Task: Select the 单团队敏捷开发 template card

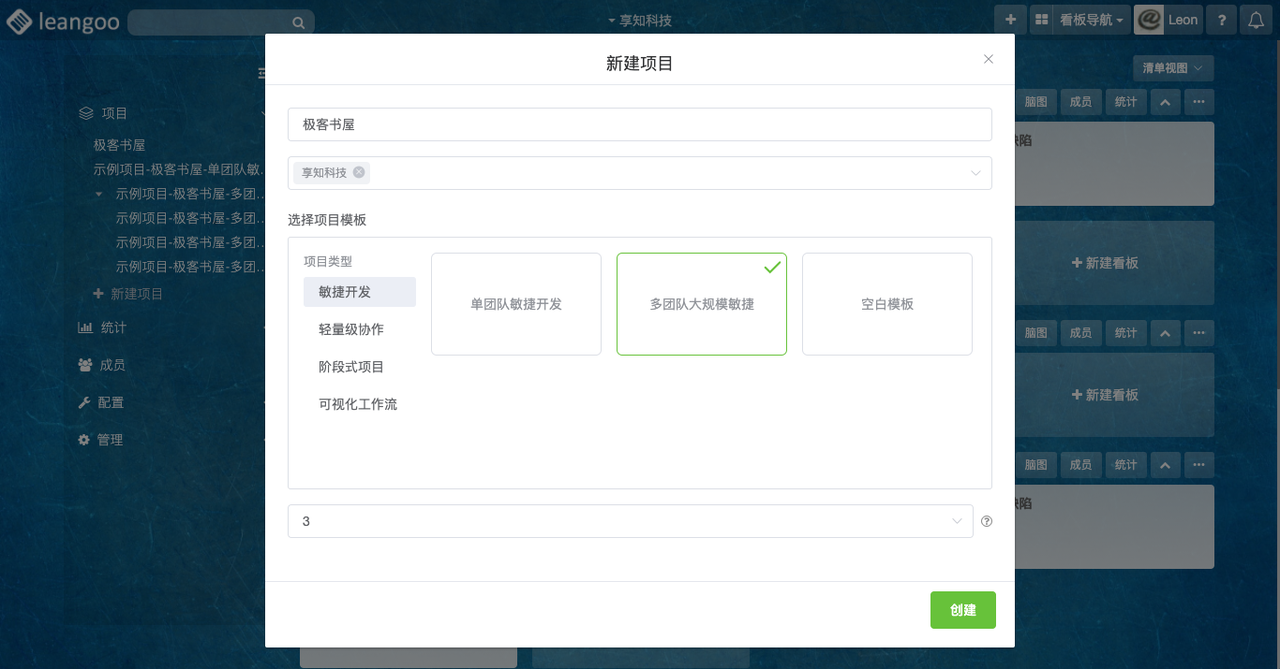Action: pos(516,304)
